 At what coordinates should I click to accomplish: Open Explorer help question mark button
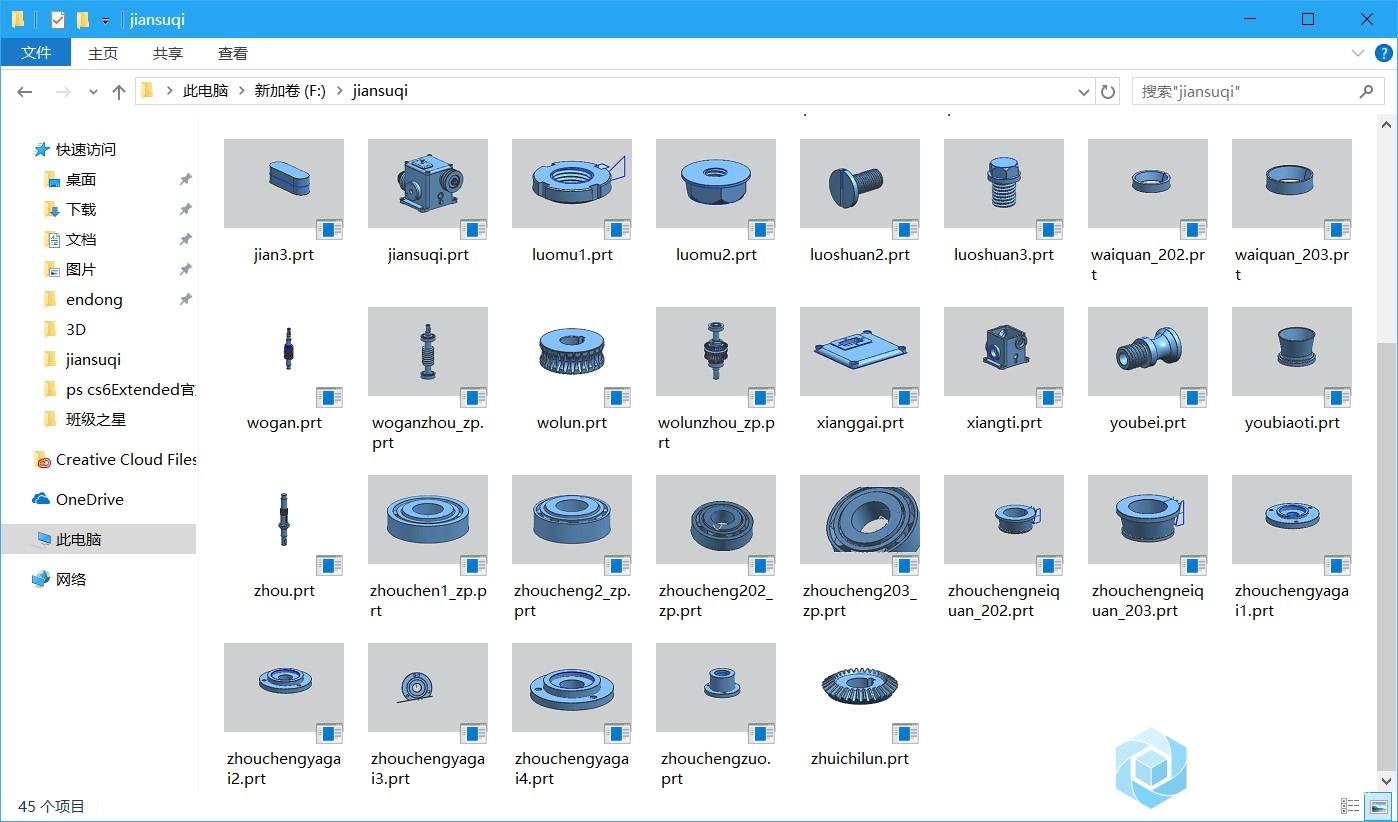click(1384, 53)
